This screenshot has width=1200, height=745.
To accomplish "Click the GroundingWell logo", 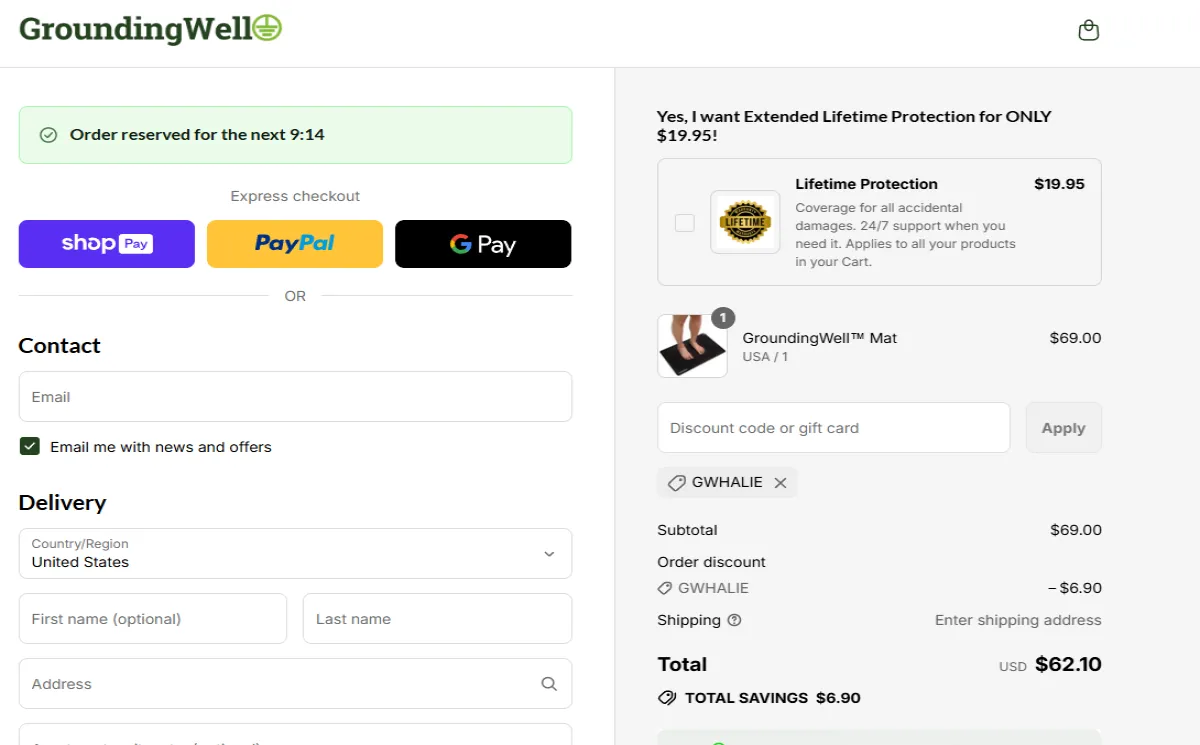I will [150, 29].
